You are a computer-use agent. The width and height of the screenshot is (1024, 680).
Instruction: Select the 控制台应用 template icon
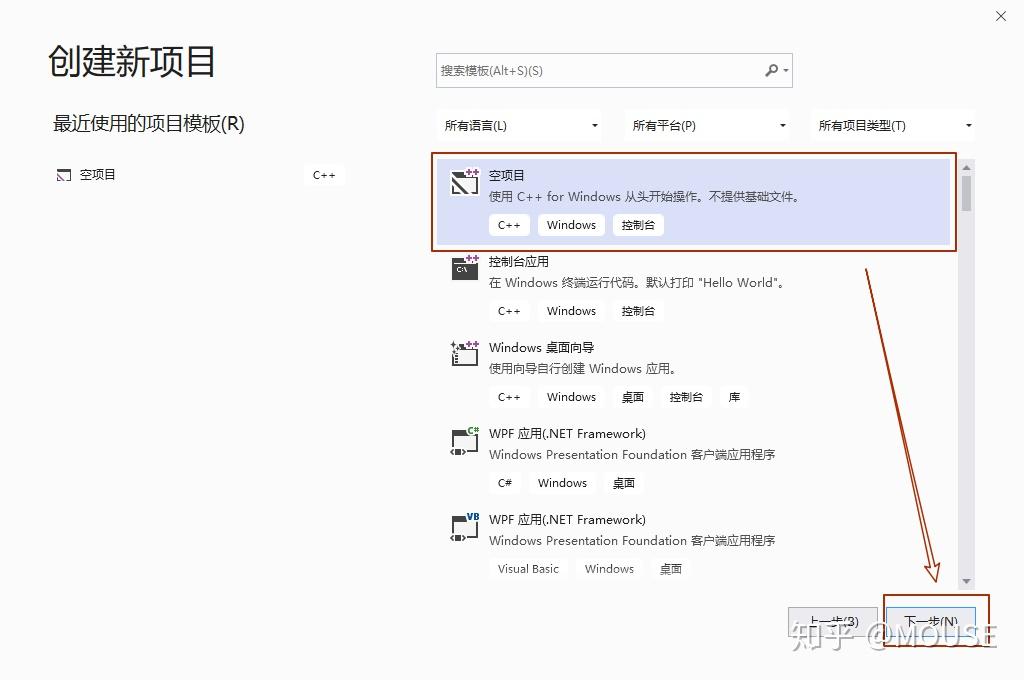click(463, 268)
